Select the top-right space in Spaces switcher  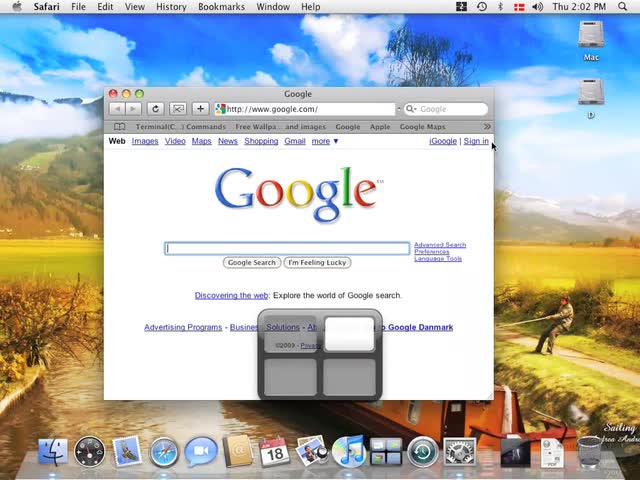349,334
